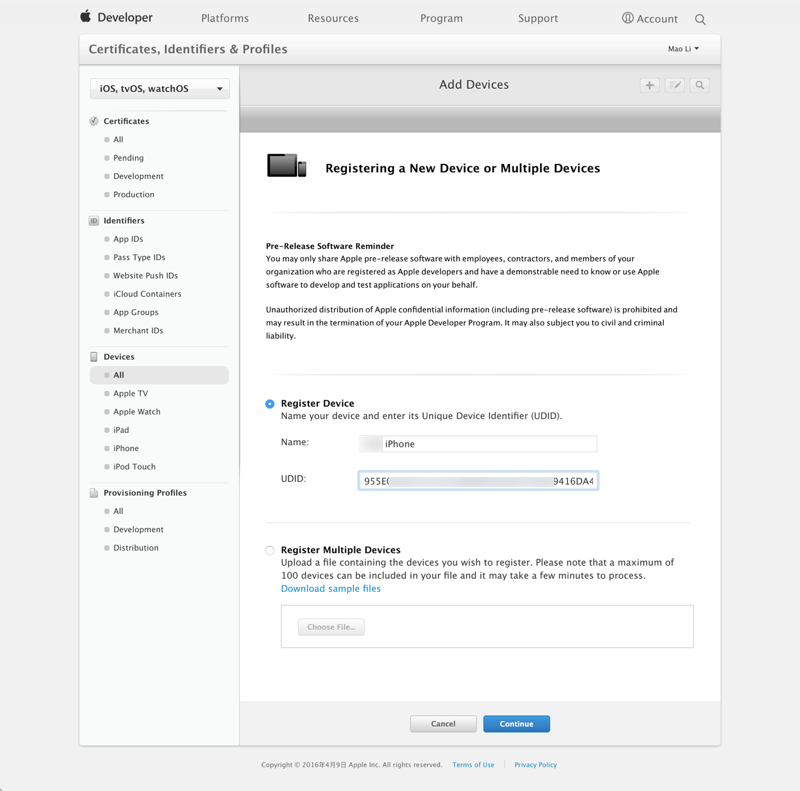Open the Platforms menu
This screenshot has width=800, height=791.
tap(225, 18)
